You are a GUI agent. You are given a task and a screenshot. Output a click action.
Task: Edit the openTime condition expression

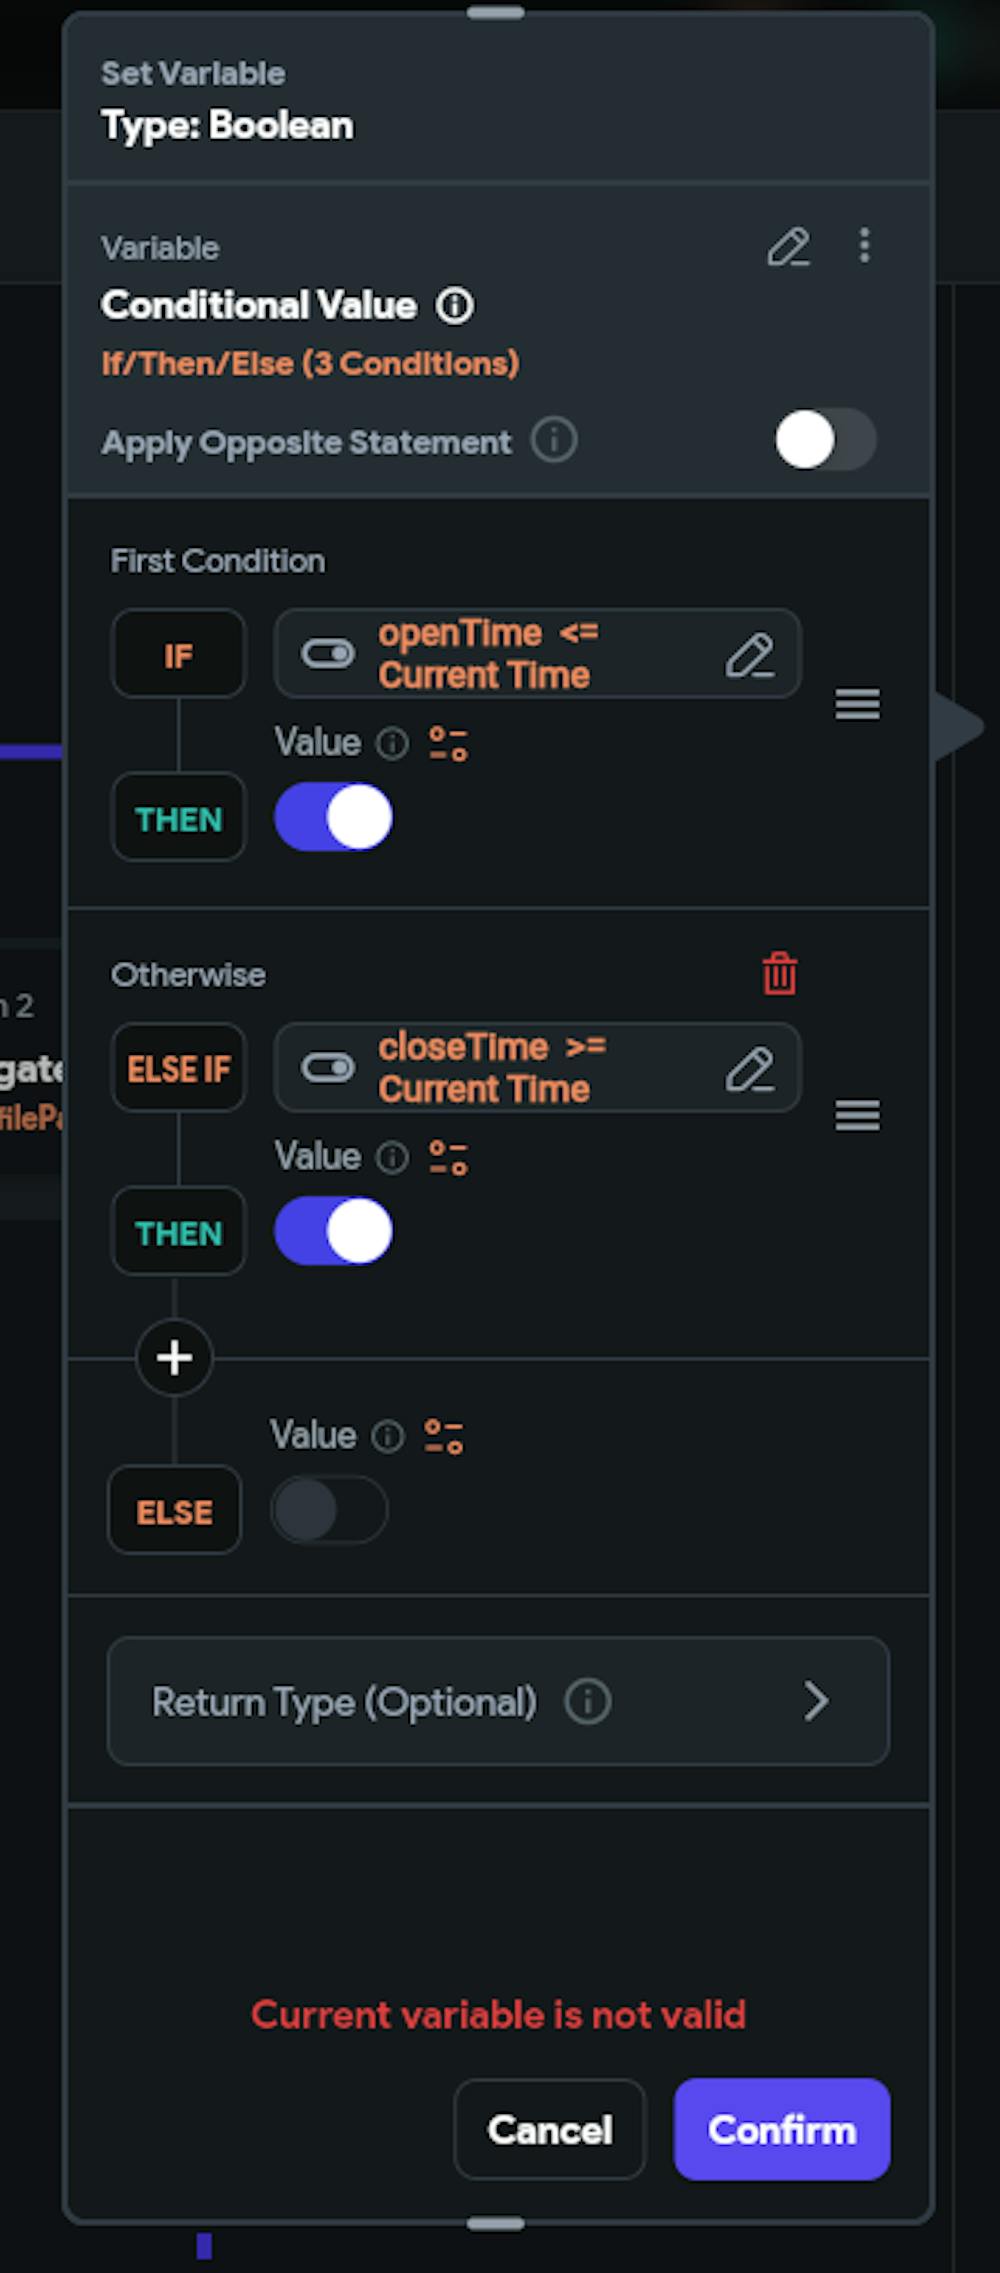(x=753, y=655)
